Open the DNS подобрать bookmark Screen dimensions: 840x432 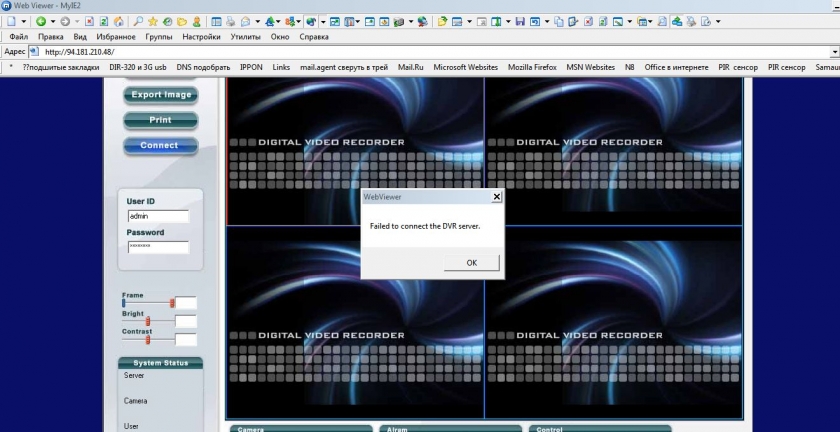(x=203, y=68)
